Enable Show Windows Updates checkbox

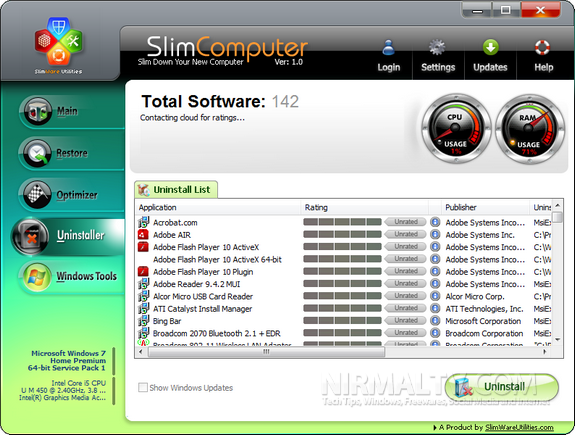coord(143,387)
